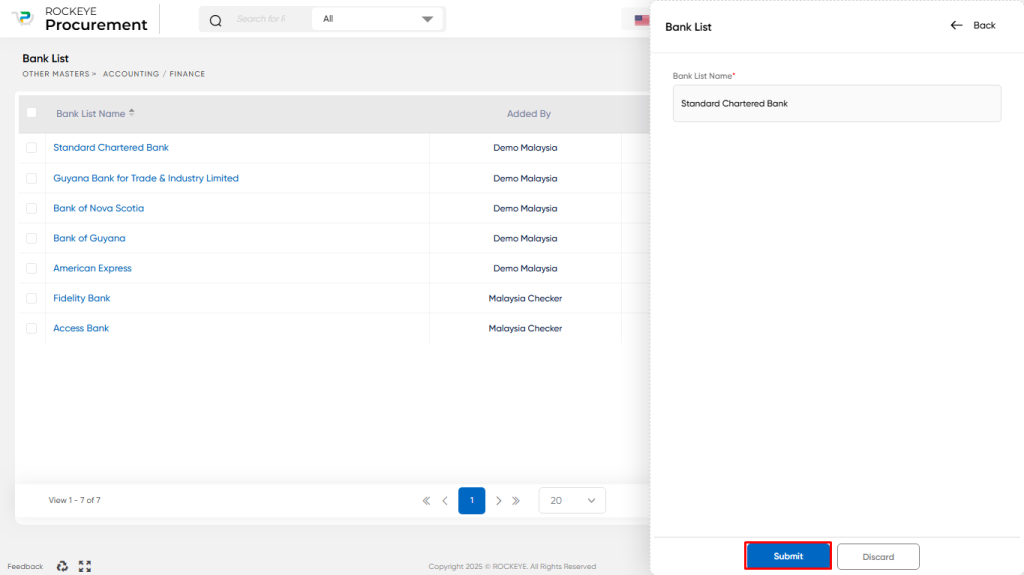Click the Added By column header
Screen dimensions: 1024x575
(x=529, y=114)
